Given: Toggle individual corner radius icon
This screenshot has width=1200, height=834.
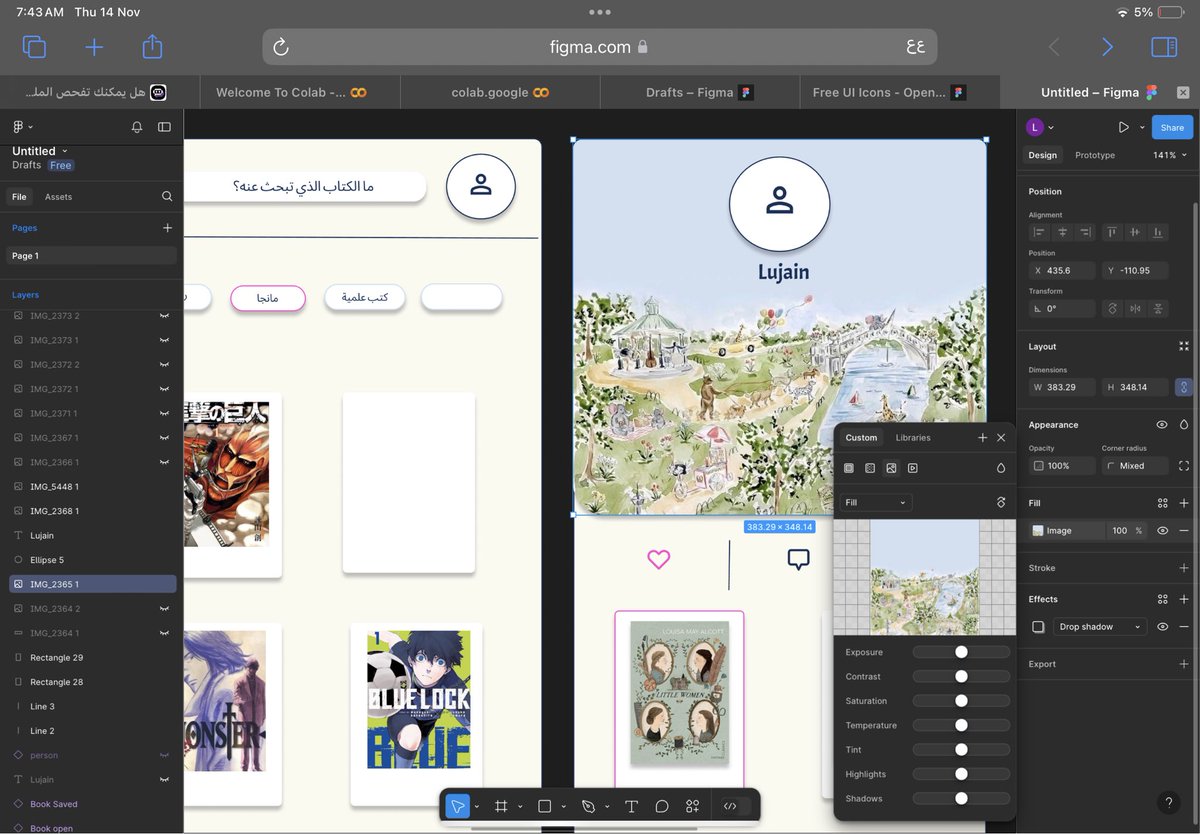Looking at the screenshot, I should (x=1184, y=466).
